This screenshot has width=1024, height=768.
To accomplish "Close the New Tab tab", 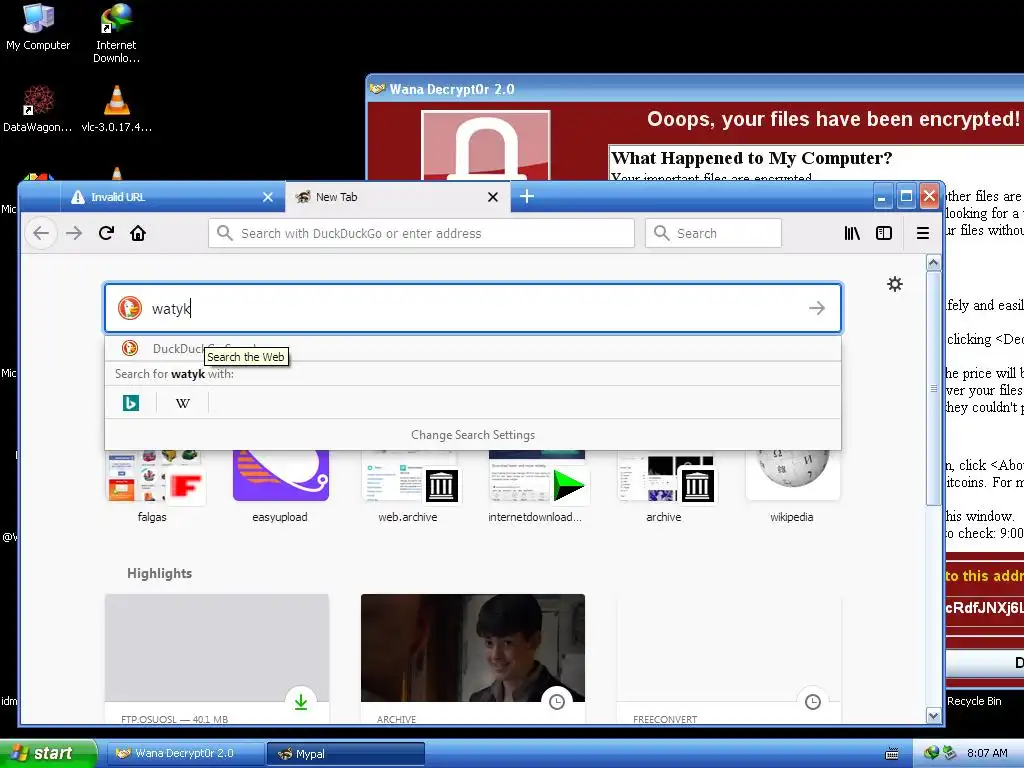I will point(493,197).
